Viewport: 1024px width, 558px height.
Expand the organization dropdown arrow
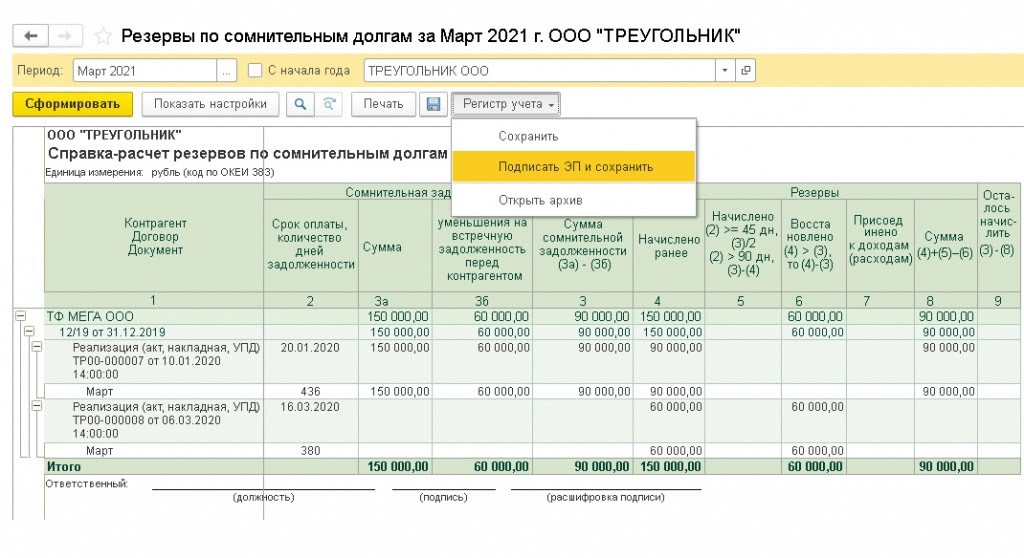click(725, 71)
